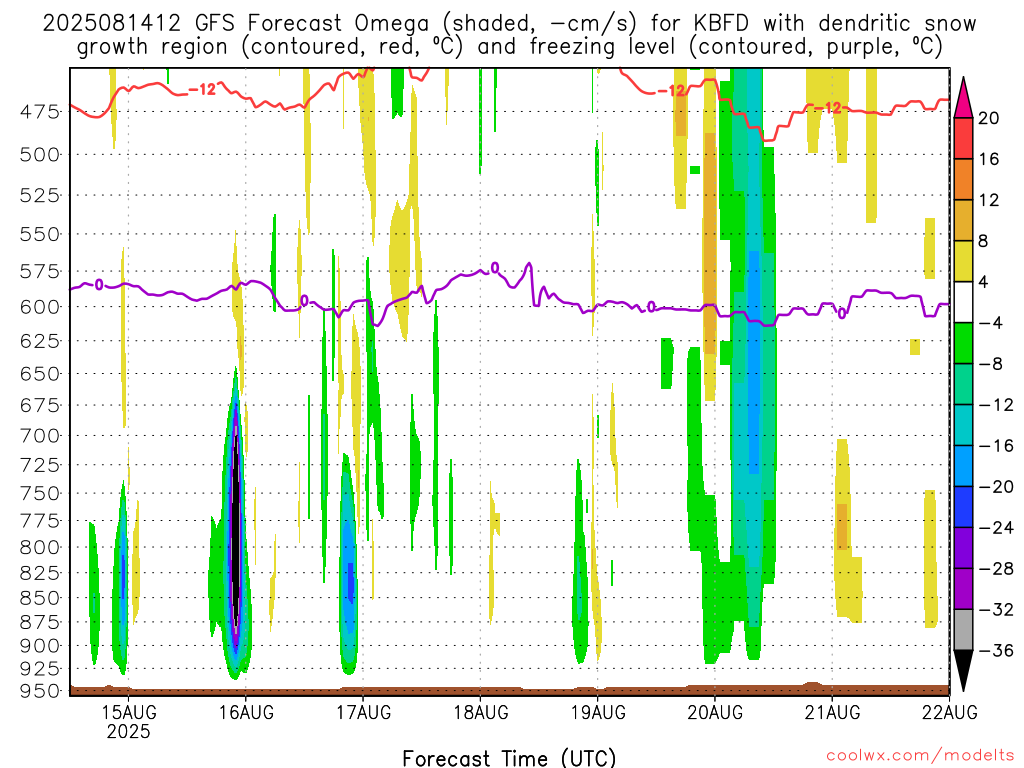Click the white -4 to 4 colorbar segment
The height and width of the screenshot is (768, 1024).
pyautogui.click(x=963, y=302)
